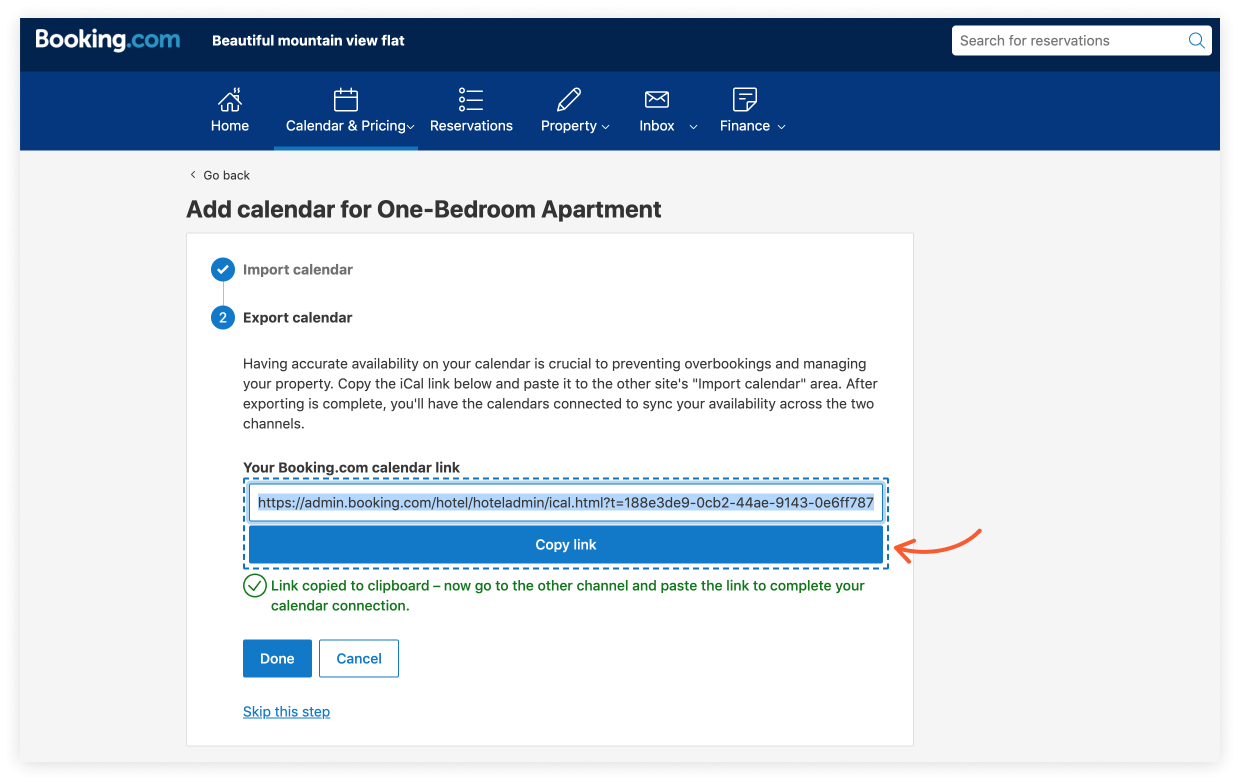This screenshot has width=1240, height=784.
Task: Click the Add calendar for One-Bedroom Apartment heading
Action: pyautogui.click(x=424, y=210)
